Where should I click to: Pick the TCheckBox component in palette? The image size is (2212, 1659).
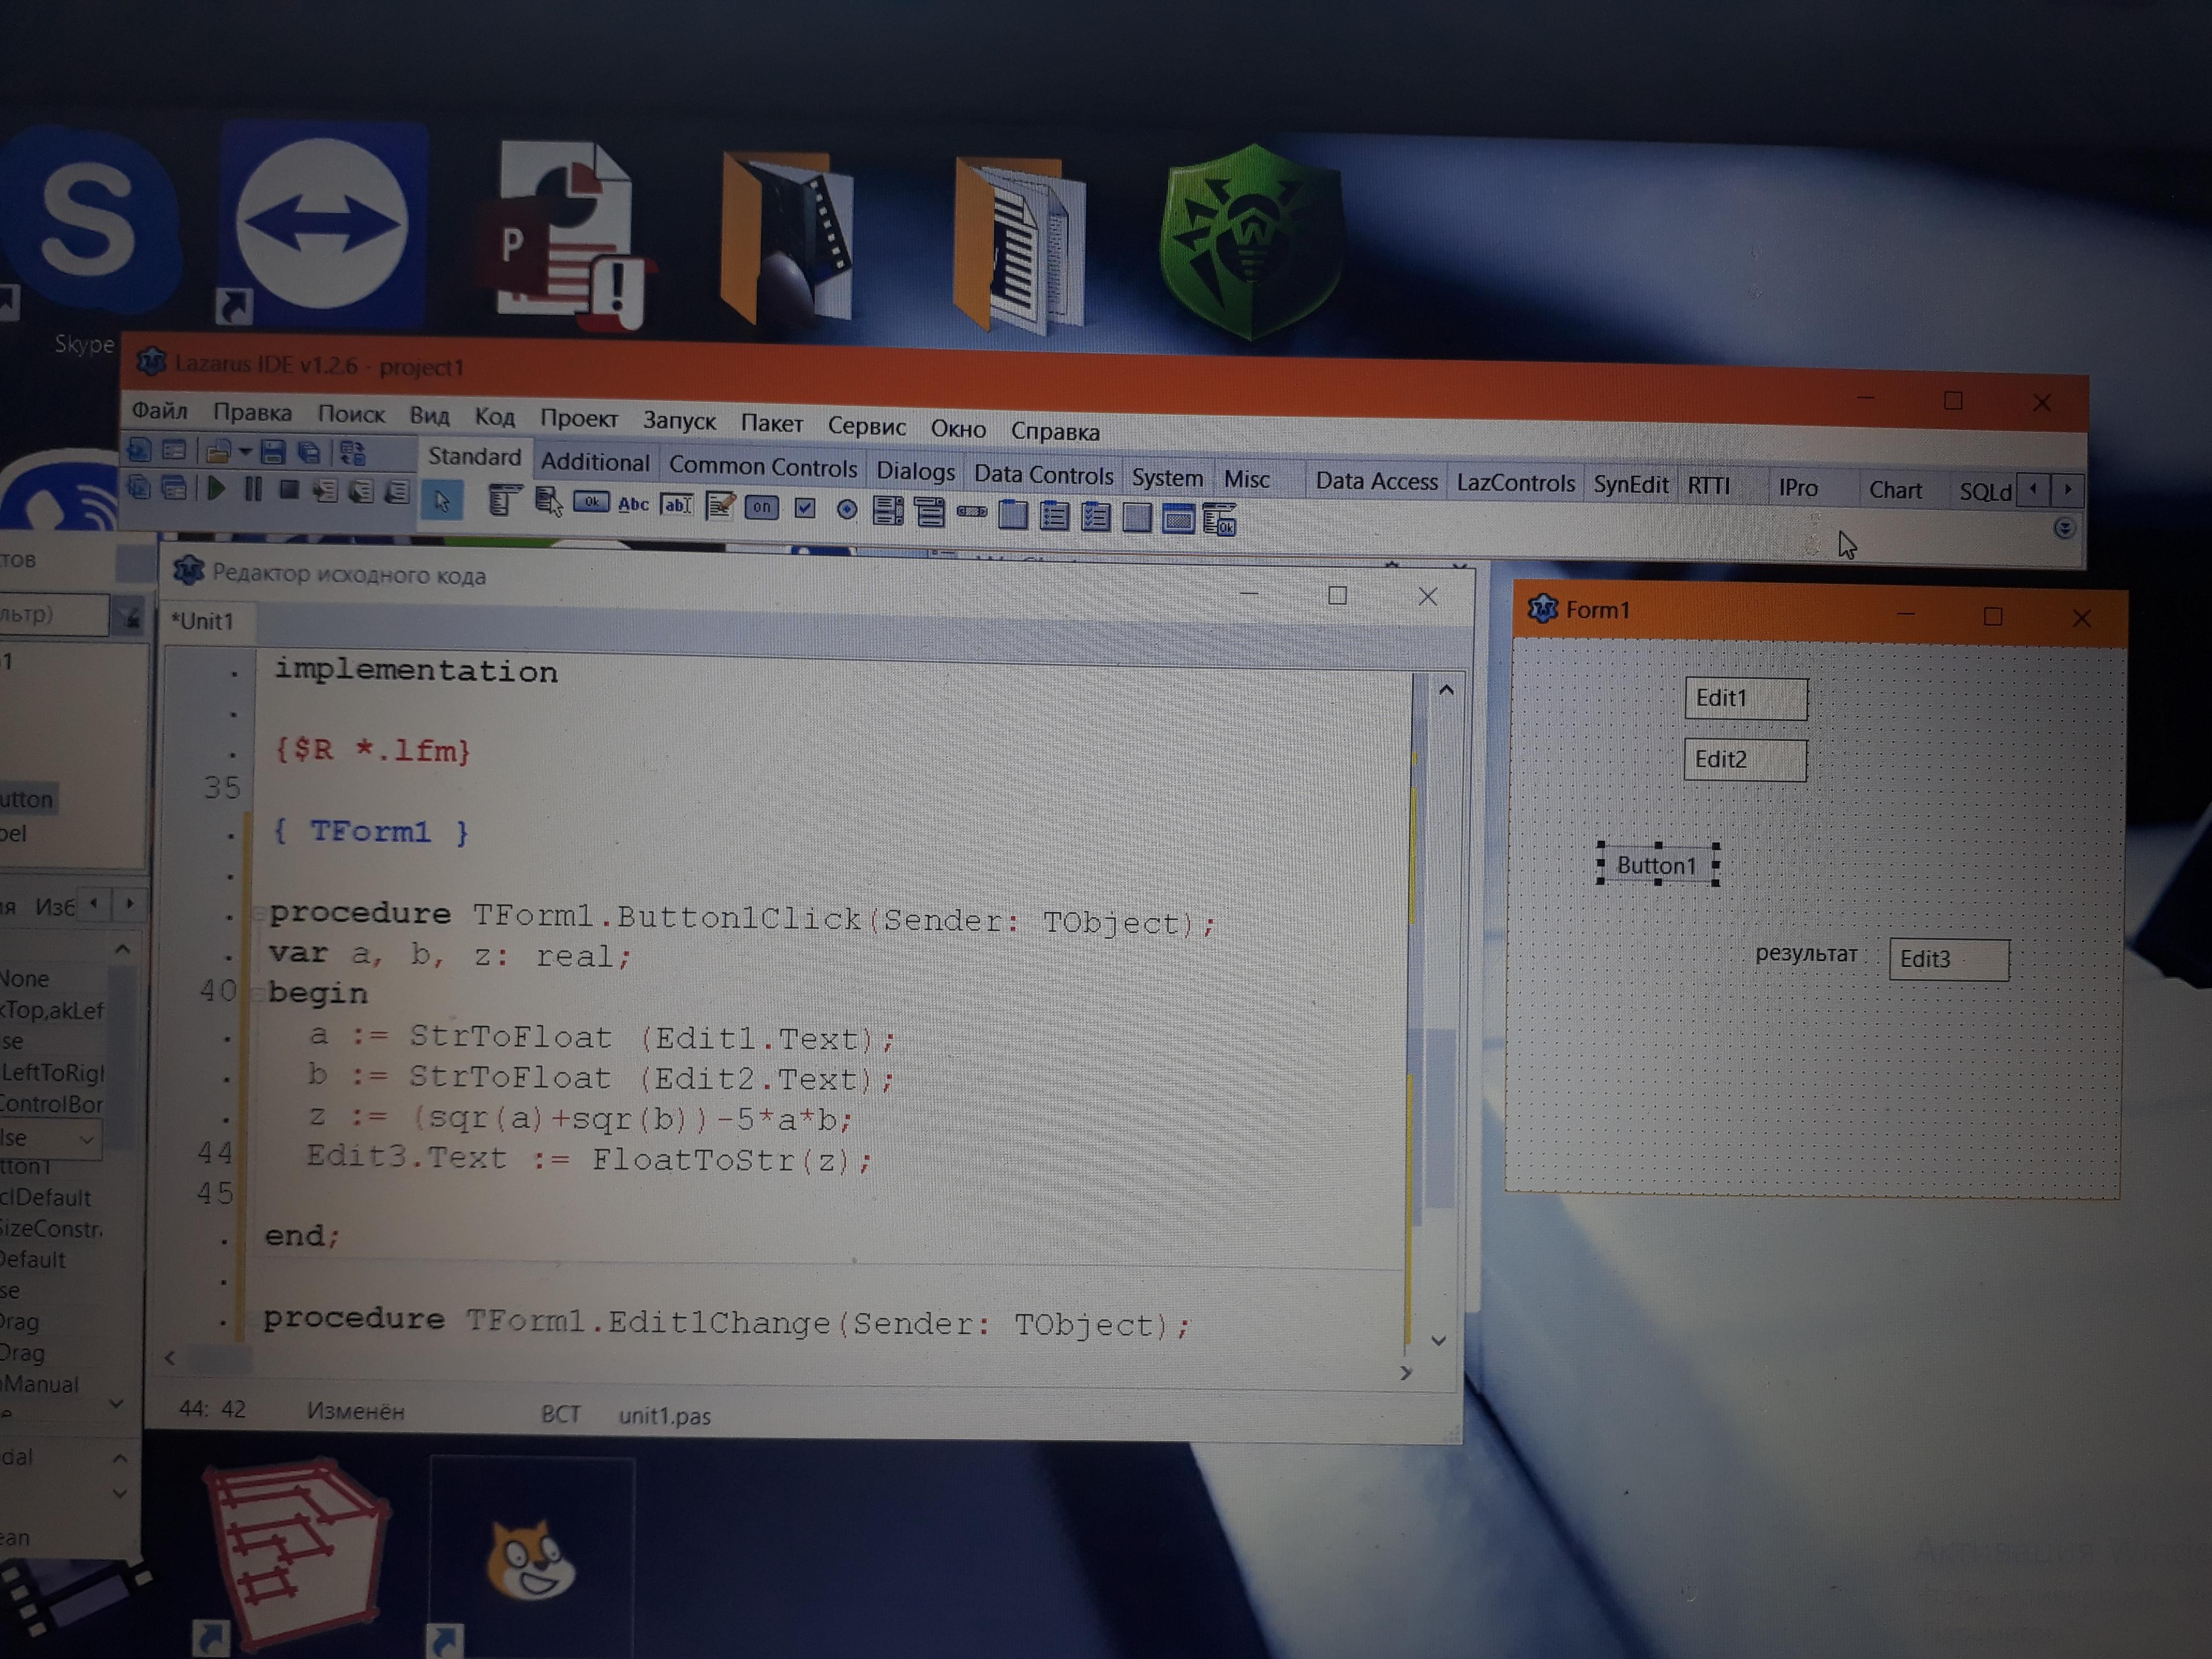point(804,509)
